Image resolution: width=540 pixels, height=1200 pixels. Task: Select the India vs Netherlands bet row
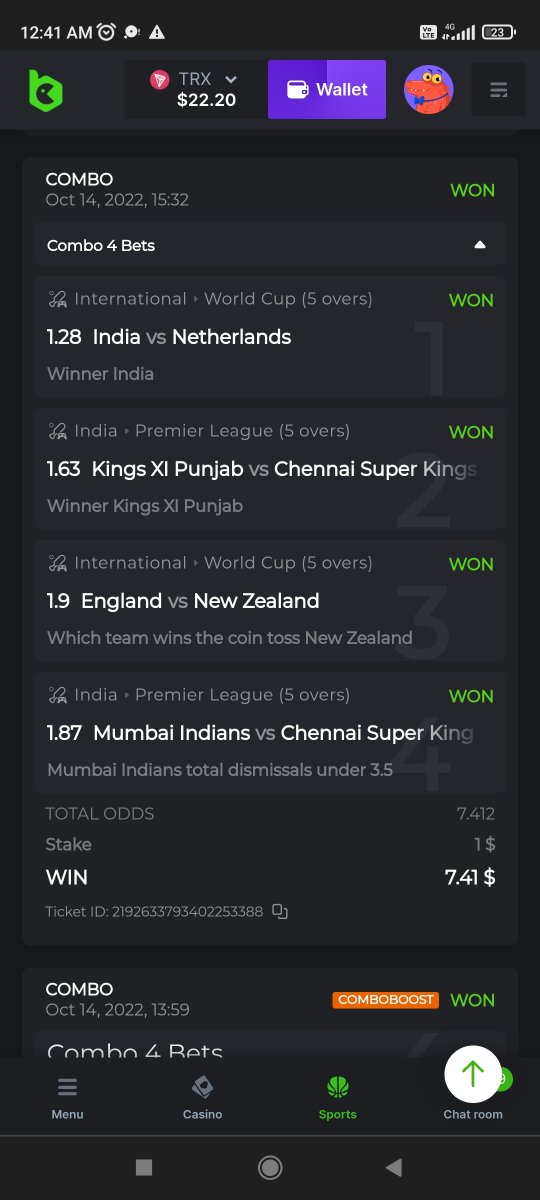[270, 337]
